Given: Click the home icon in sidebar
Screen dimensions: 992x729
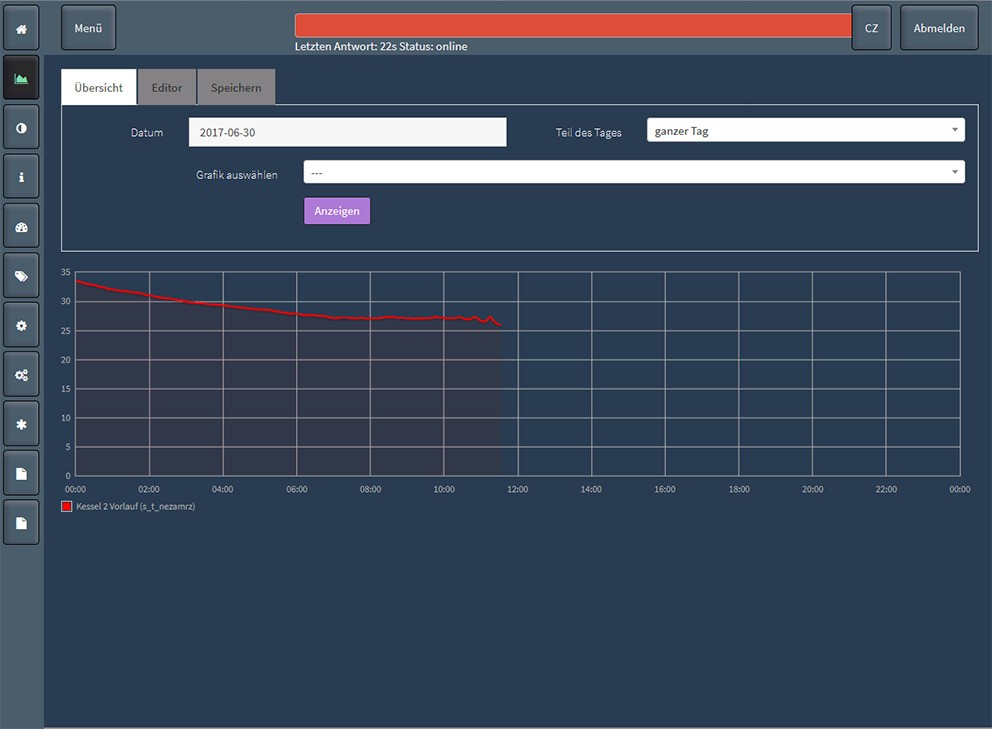Looking at the screenshot, I should [x=21, y=29].
